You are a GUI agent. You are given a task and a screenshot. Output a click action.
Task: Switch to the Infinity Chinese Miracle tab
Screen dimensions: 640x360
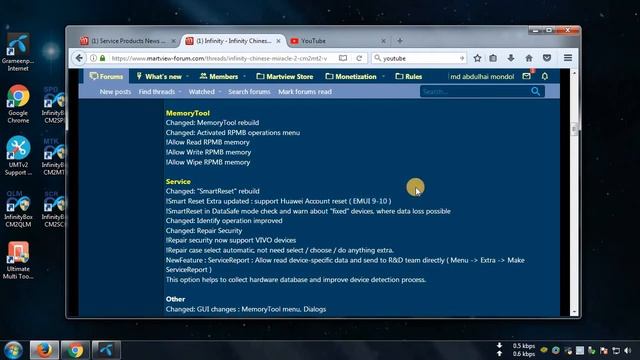[x=233, y=41]
